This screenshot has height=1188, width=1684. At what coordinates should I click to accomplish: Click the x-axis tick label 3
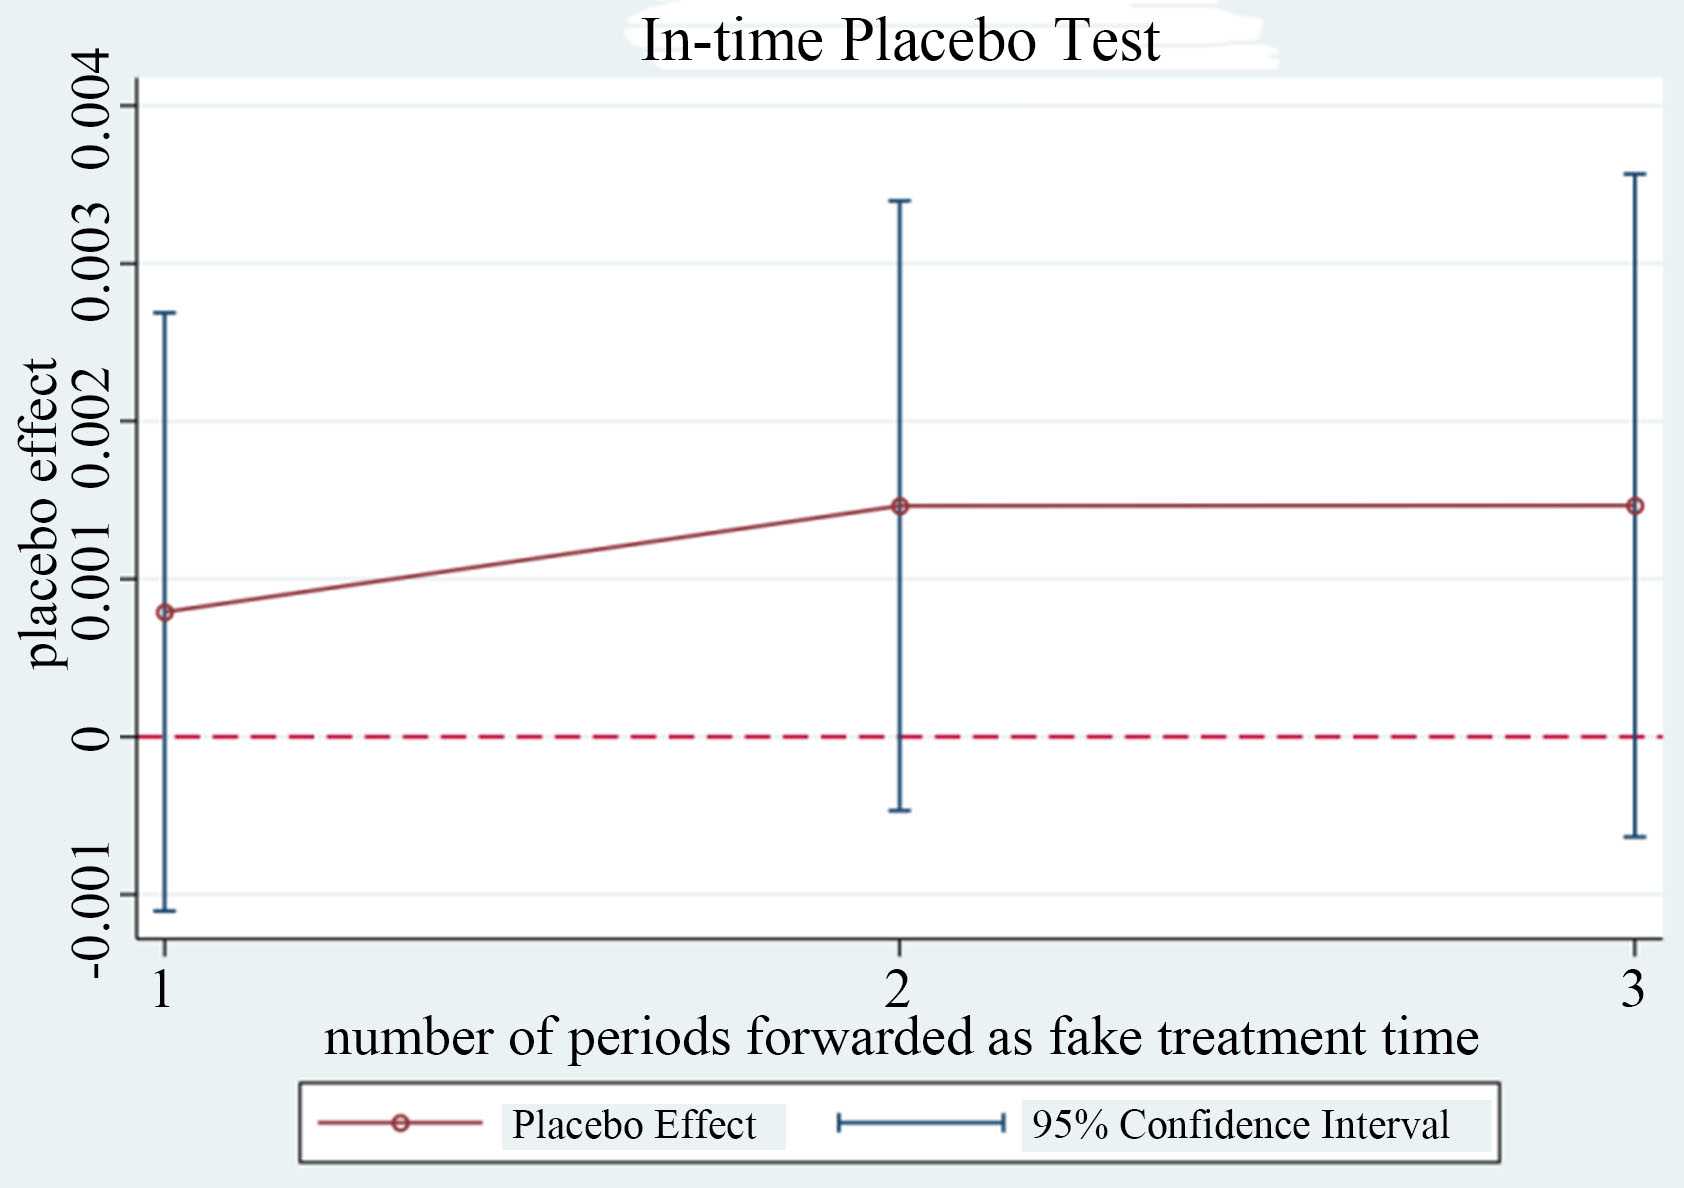[x=1633, y=989]
